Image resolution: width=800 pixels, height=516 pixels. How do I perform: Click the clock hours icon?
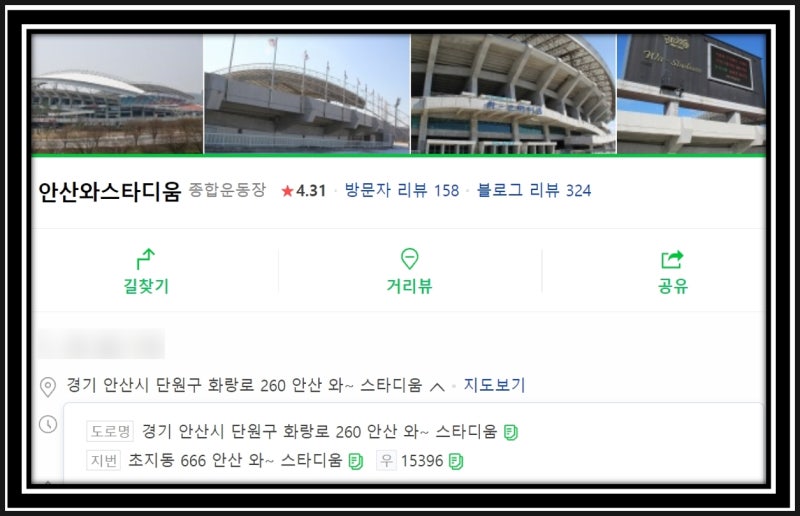pyautogui.click(x=48, y=424)
